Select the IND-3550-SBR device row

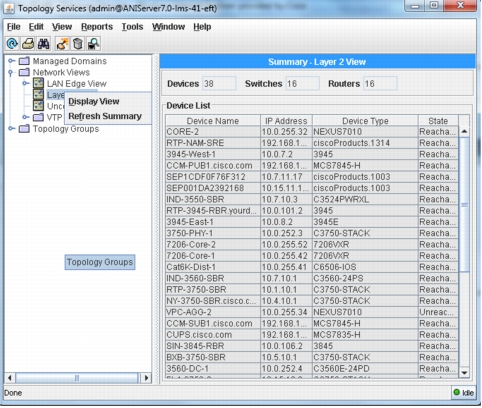coord(312,199)
